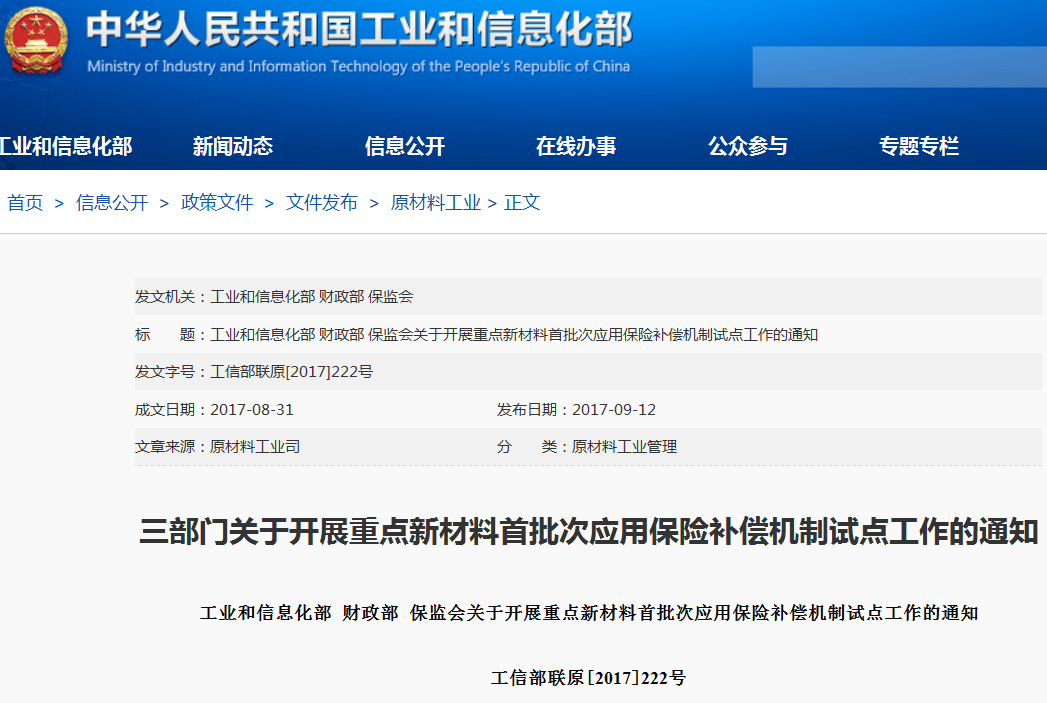The image size is (1047, 703).
Task: Click the 正文 breadcrumb item
Action: 524,202
